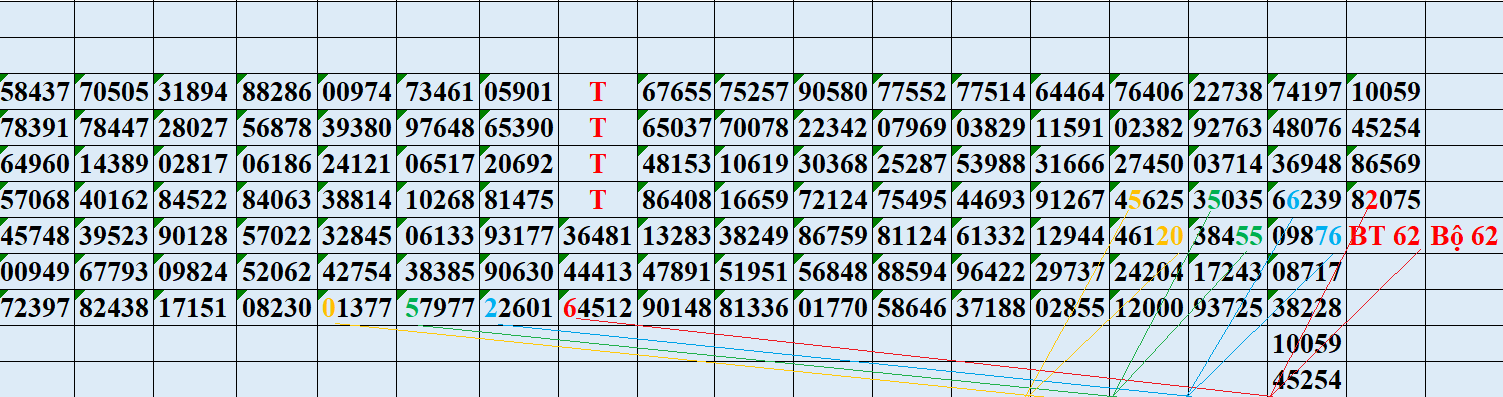Select the 90580 cell
The height and width of the screenshot is (397, 1503).
point(833,93)
